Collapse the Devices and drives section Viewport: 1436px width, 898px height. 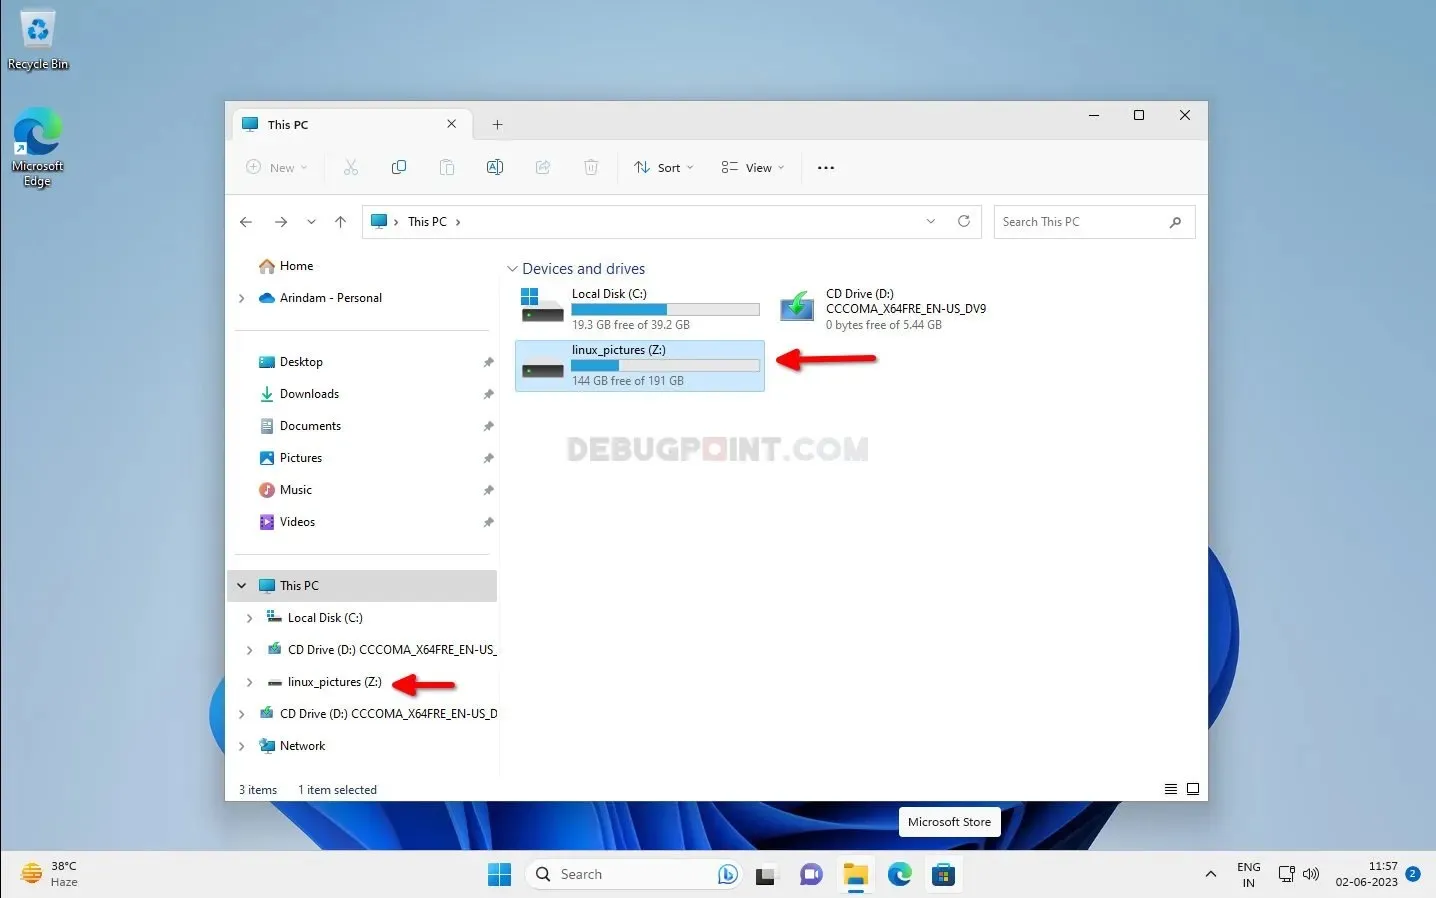coord(513,268)
